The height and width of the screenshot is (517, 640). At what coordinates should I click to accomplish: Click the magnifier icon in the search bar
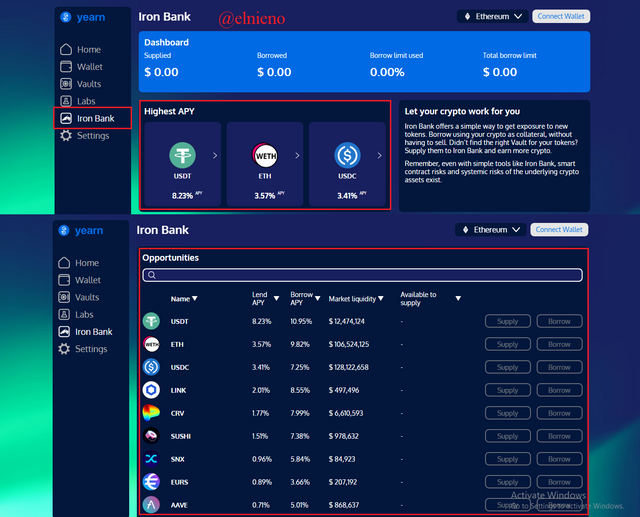tap(151, 275)
